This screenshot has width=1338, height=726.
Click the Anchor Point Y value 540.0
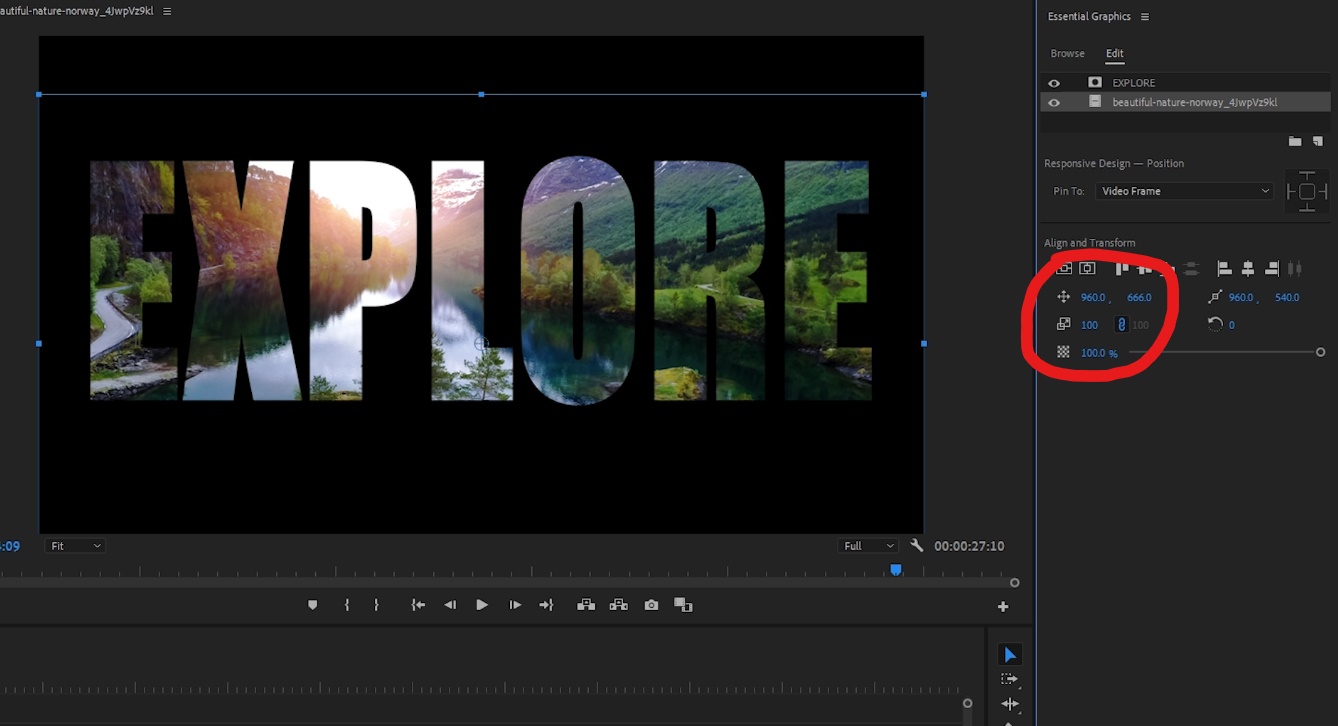pyautogui.click(x=1287, y=297)
